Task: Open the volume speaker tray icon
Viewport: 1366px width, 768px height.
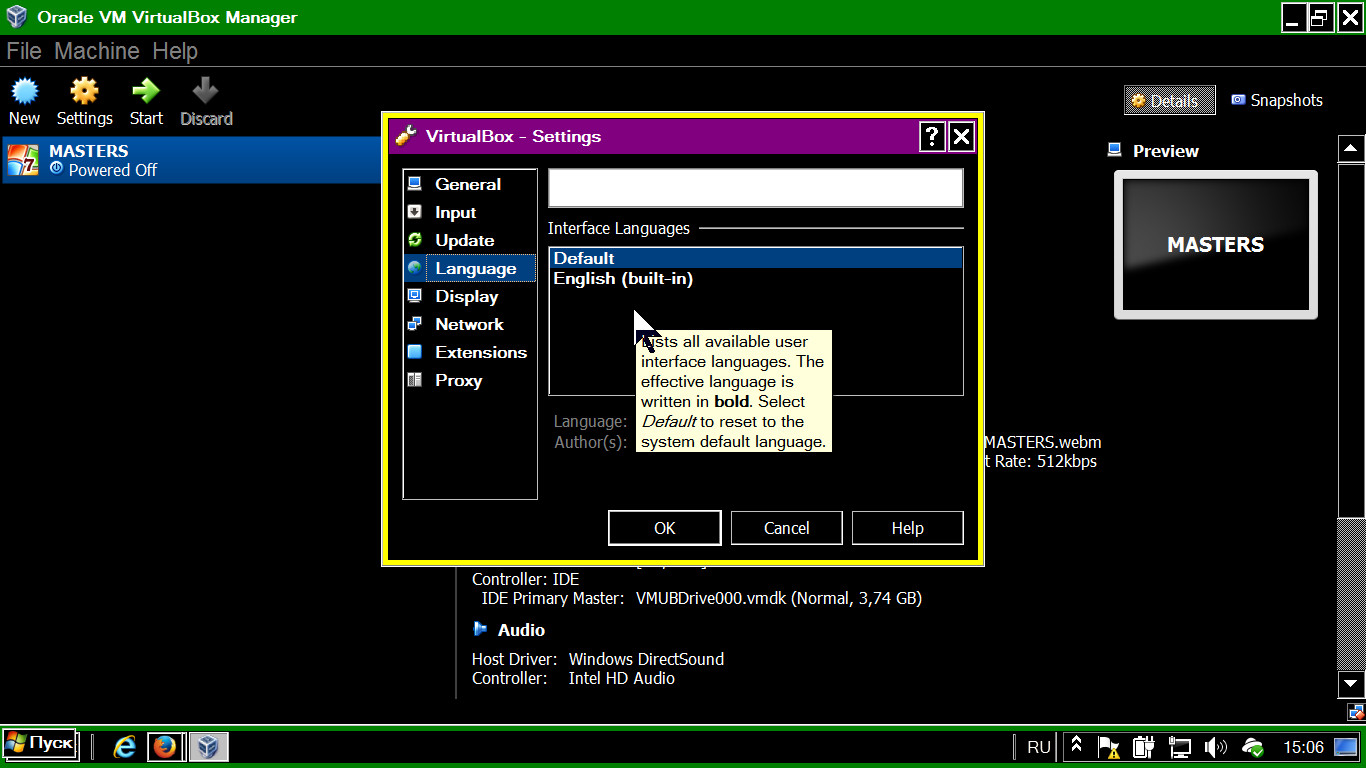Action: (1215, 747)
